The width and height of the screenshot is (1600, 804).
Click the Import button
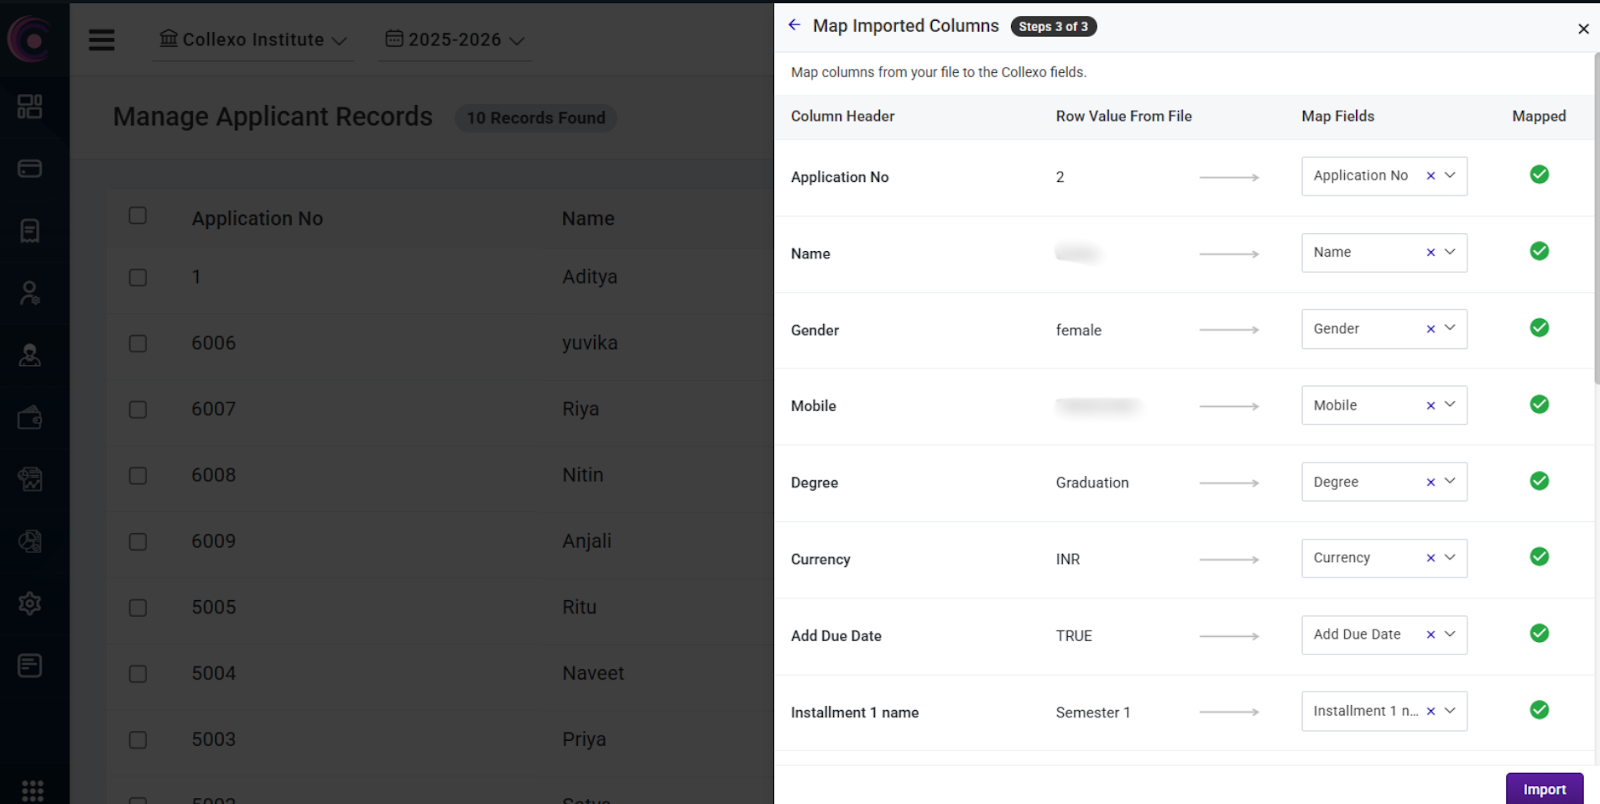click(x=1544, y=789)
